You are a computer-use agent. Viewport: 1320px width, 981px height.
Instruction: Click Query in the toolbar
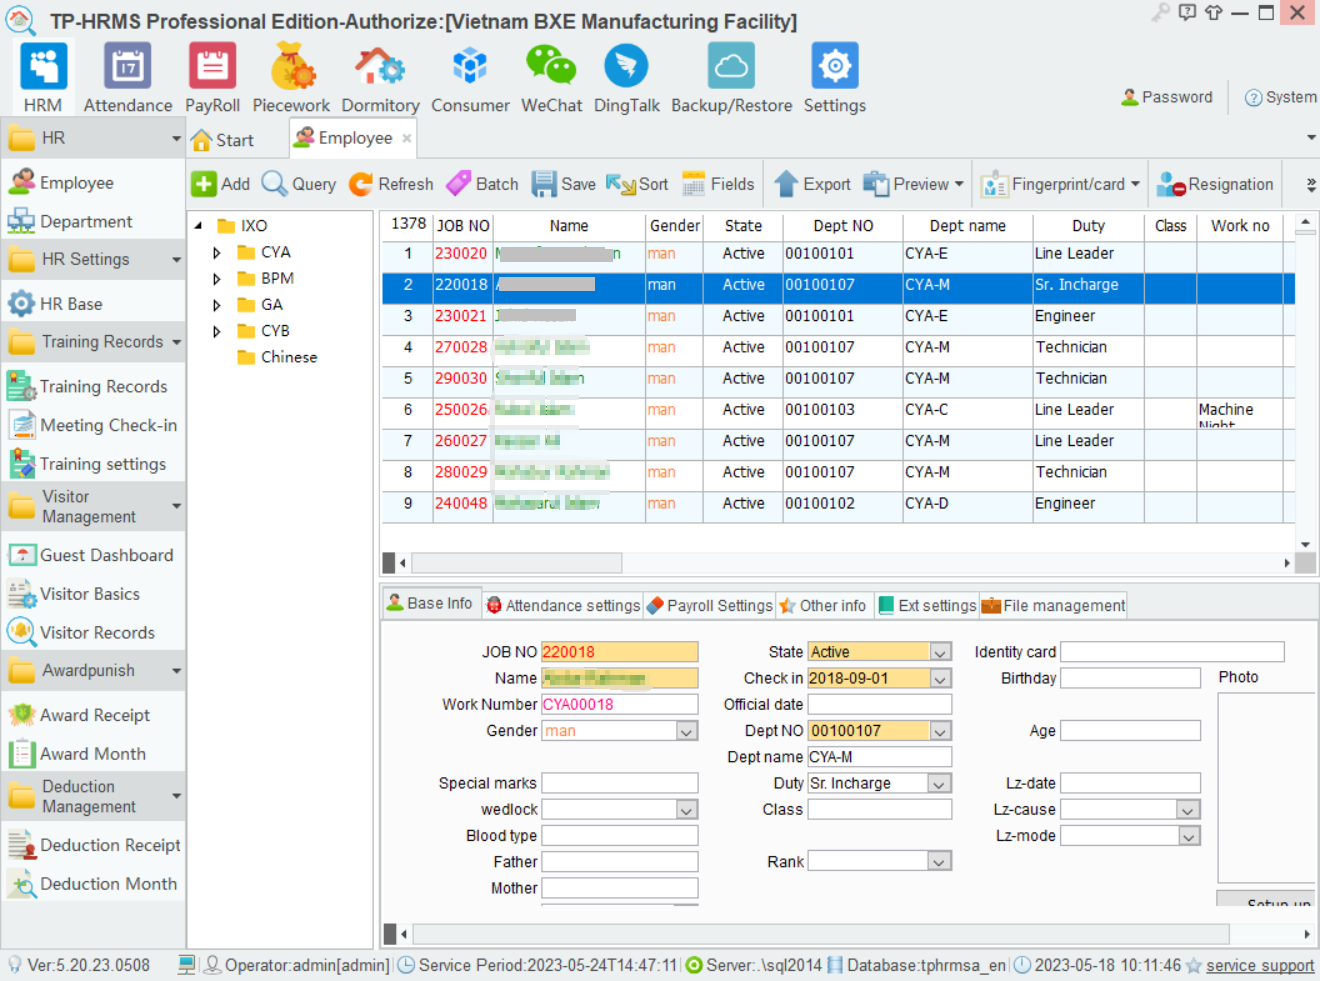tap(299, 184)
